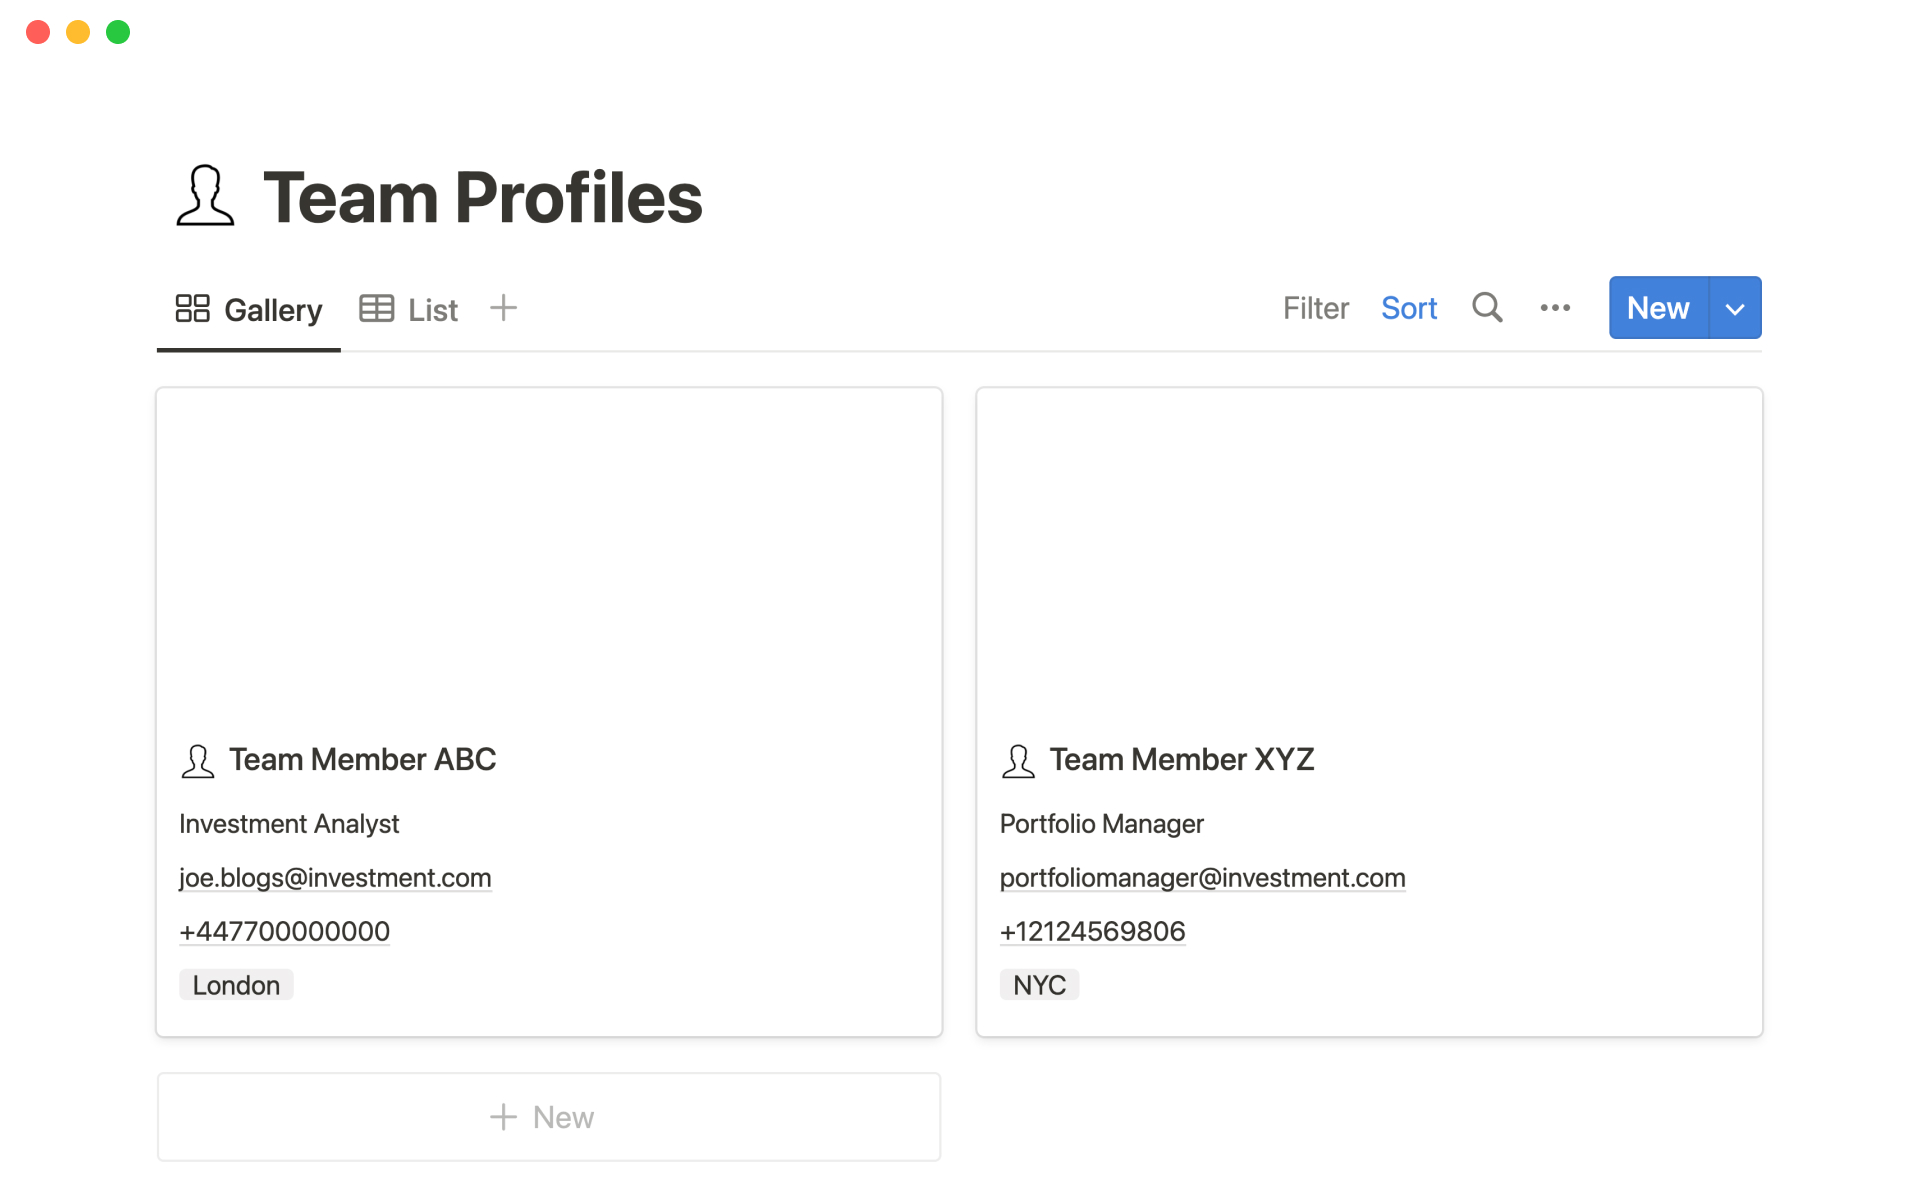The height and width of the screenshot is (1200, 1920).
Task: Open the Team Member XYZ card title
Action: (x=1181, y=760)
